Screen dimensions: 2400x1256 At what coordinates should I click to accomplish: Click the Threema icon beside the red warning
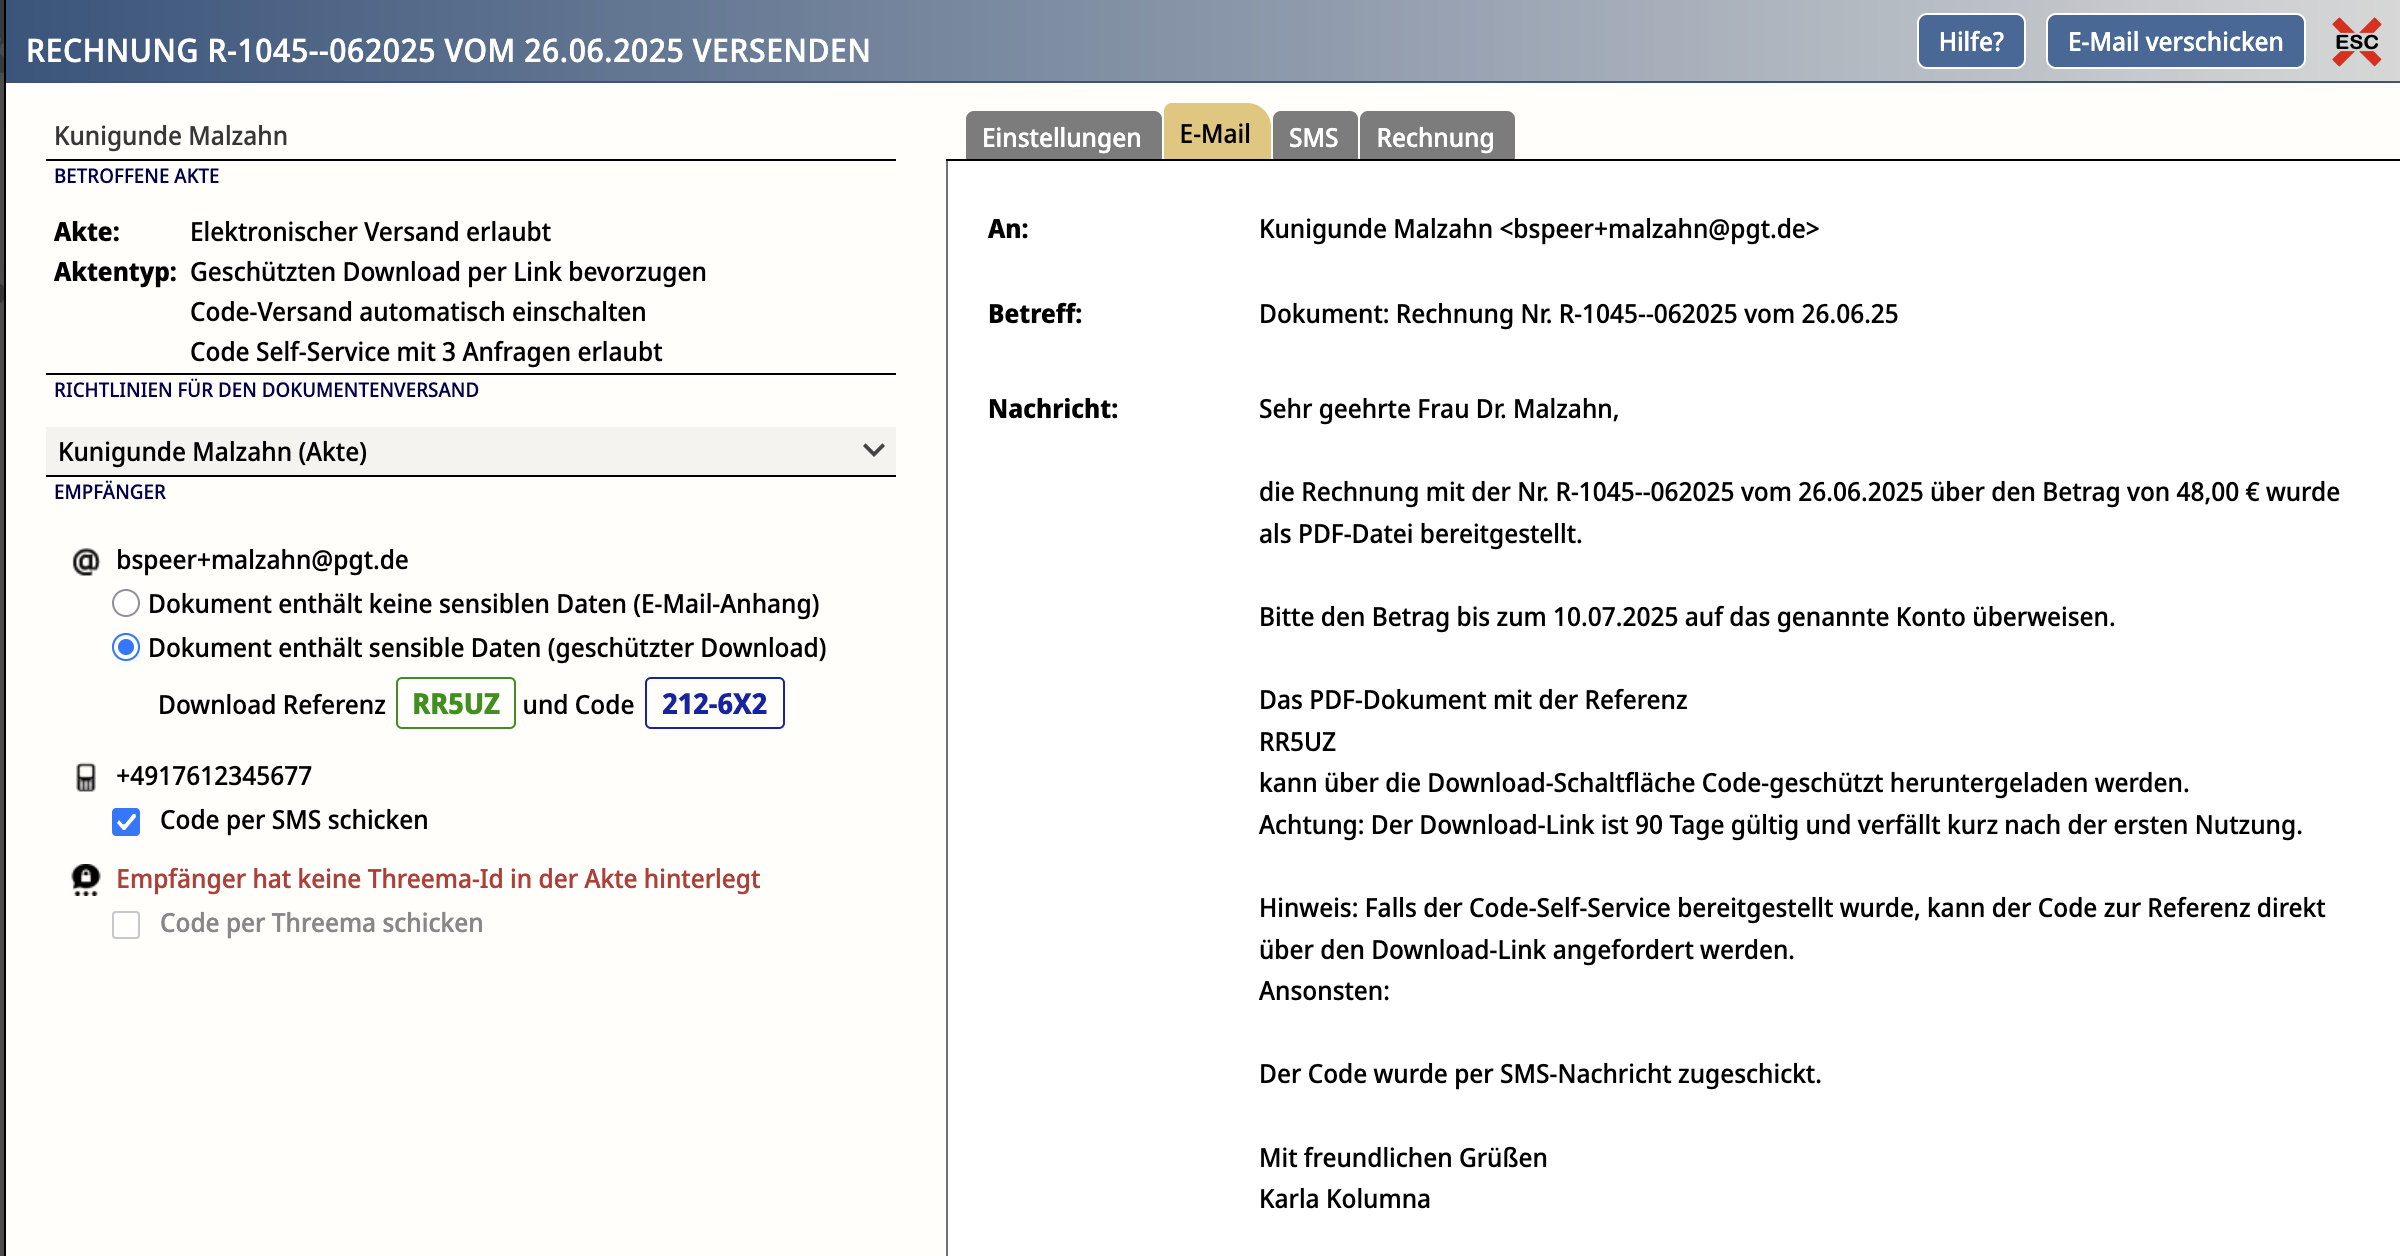pyautogui.click(x=86, y=880)
